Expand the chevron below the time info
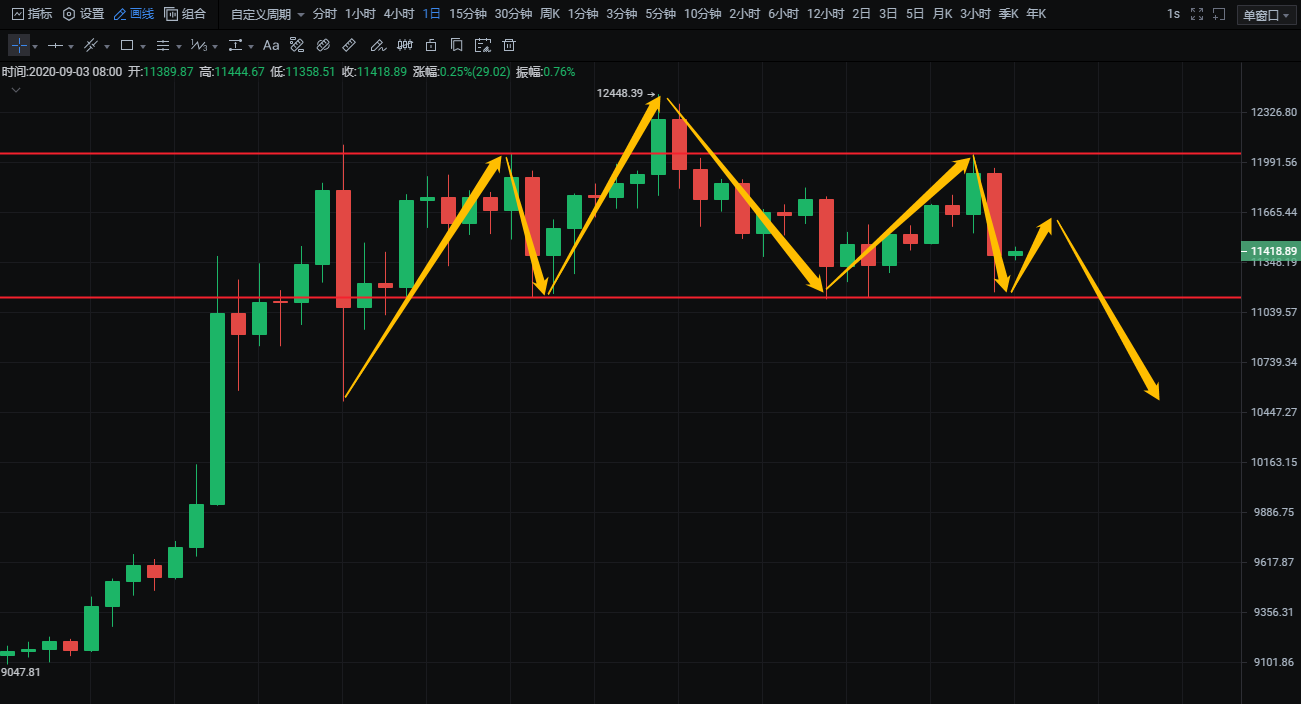 (x=16, y=90)
